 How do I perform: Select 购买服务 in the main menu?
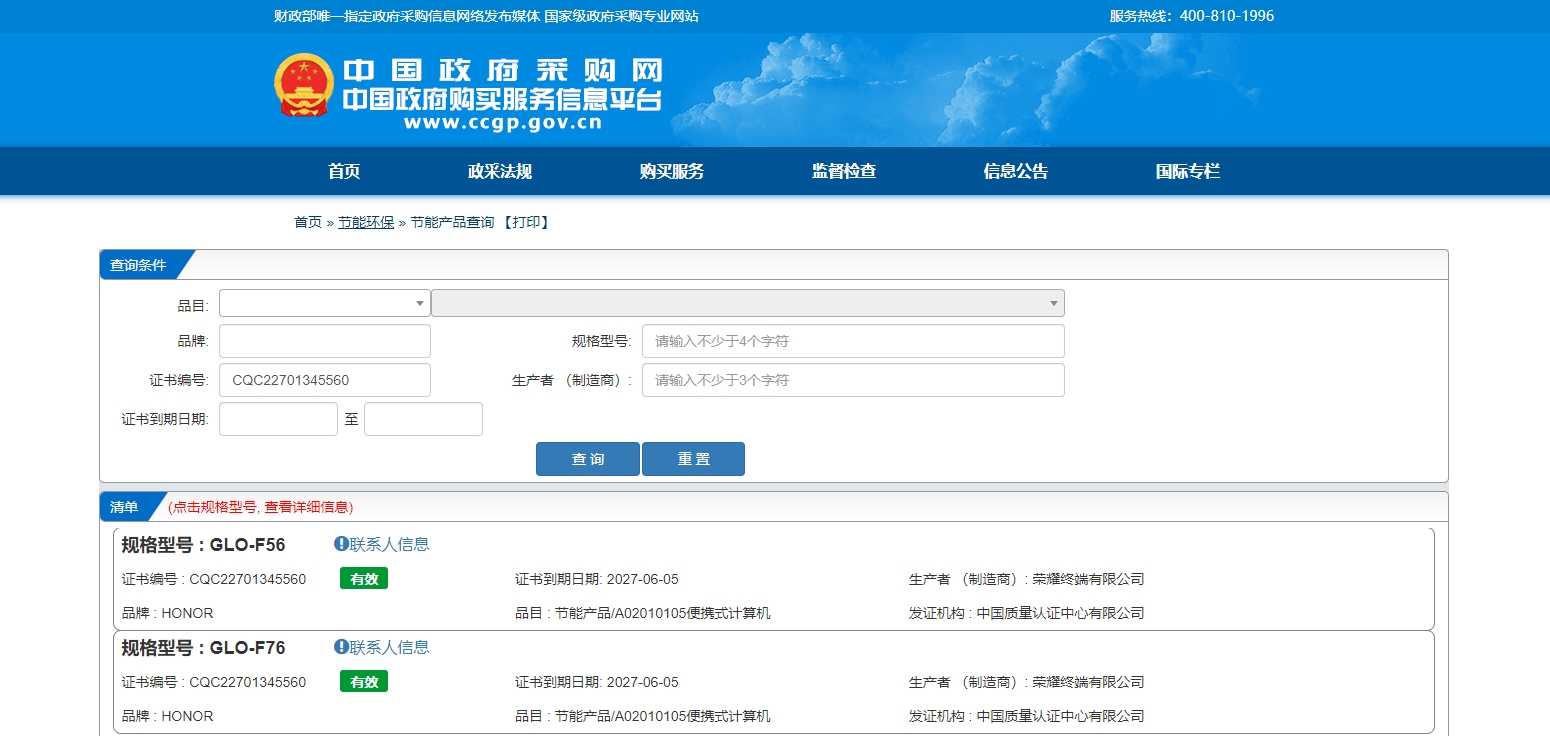(x=671, y=171)
